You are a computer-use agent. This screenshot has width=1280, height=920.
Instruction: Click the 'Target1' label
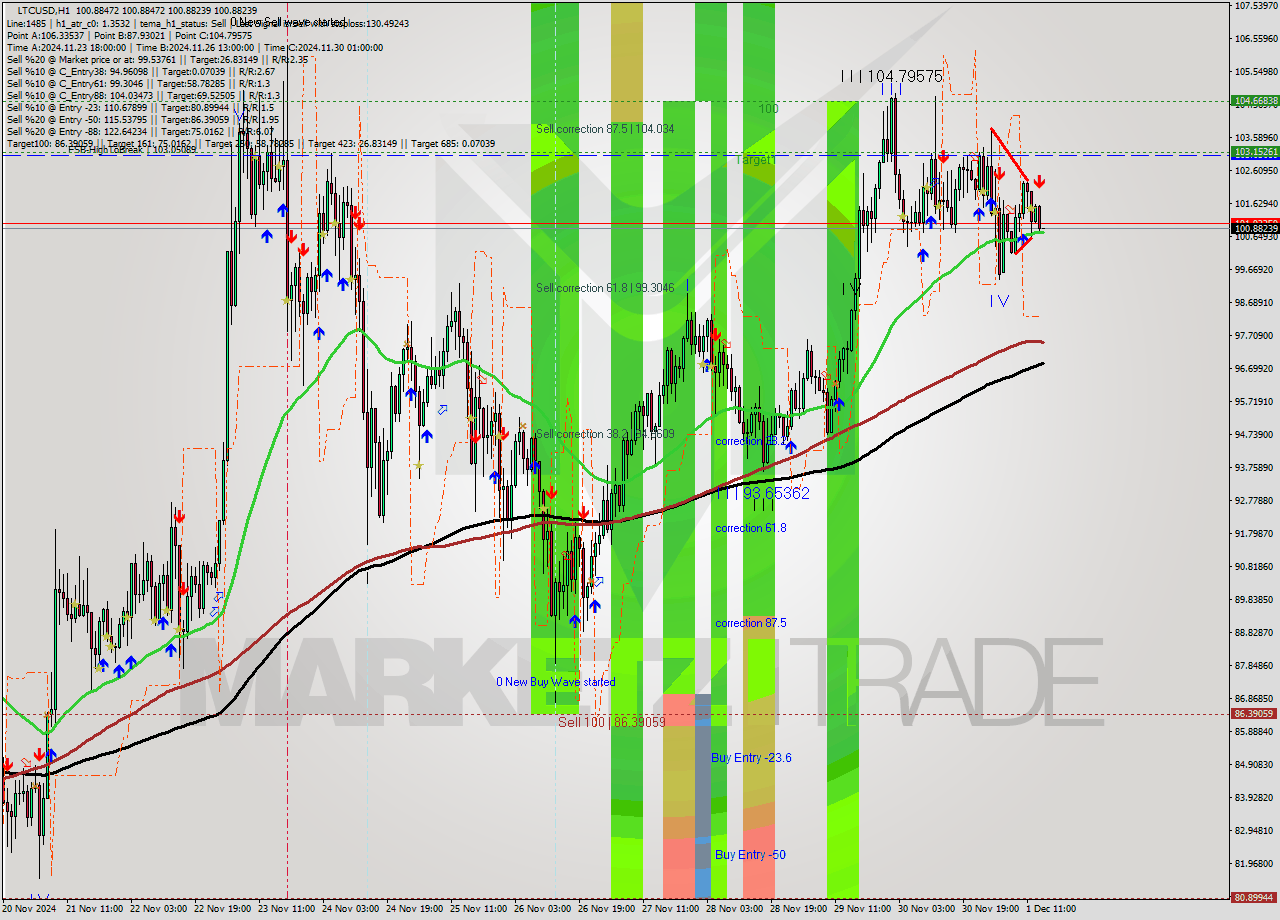click(756, 160)
